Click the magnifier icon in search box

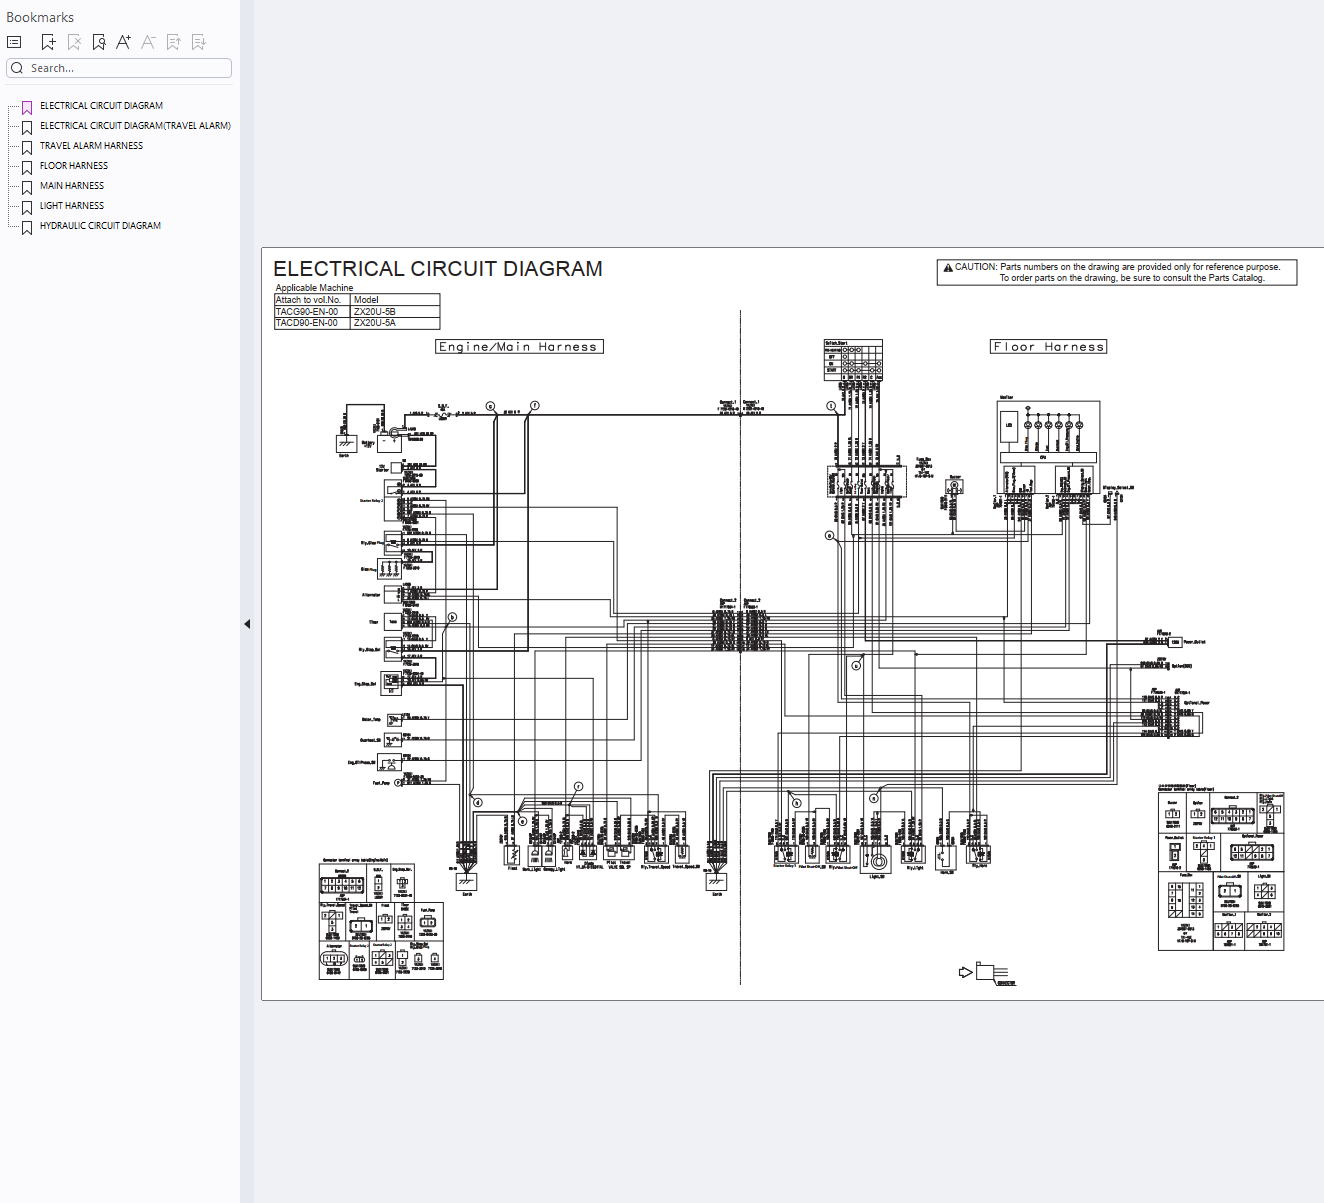(17, 68)
